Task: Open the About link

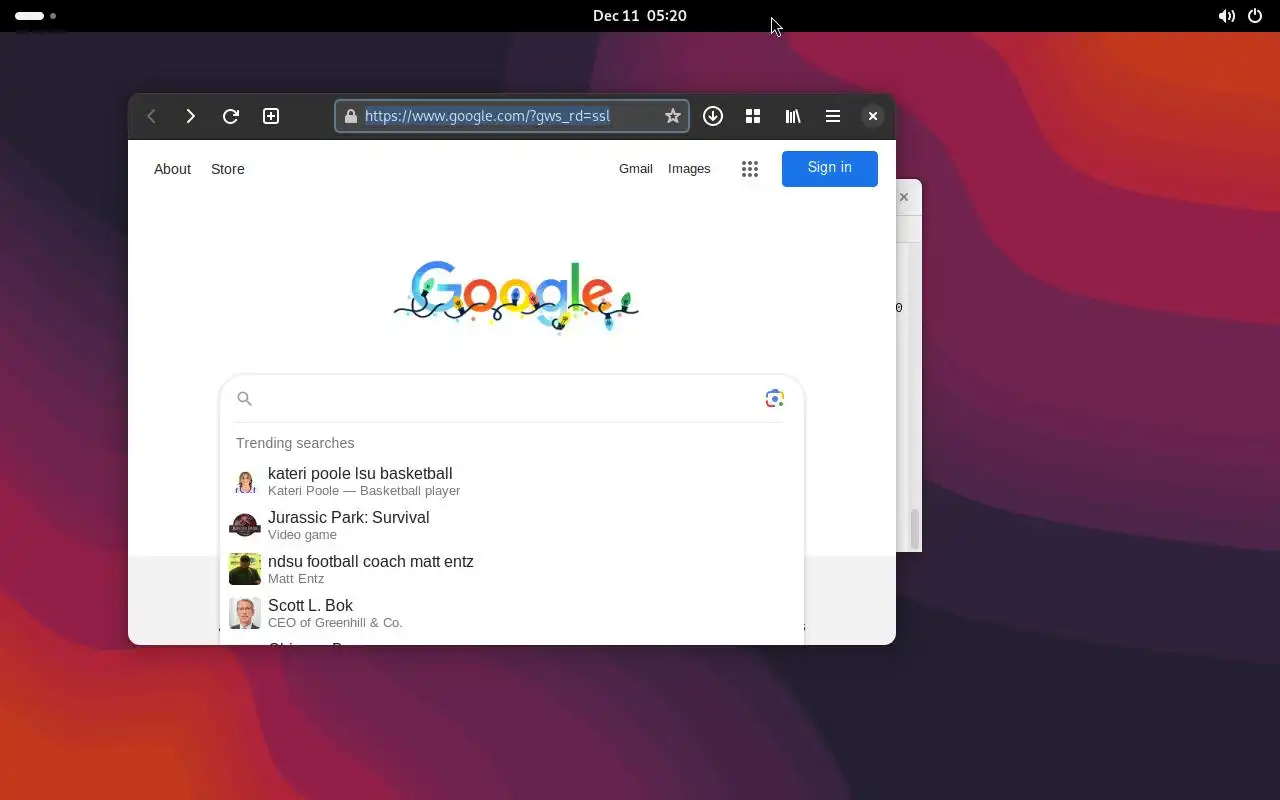Action: pos(172,169)
